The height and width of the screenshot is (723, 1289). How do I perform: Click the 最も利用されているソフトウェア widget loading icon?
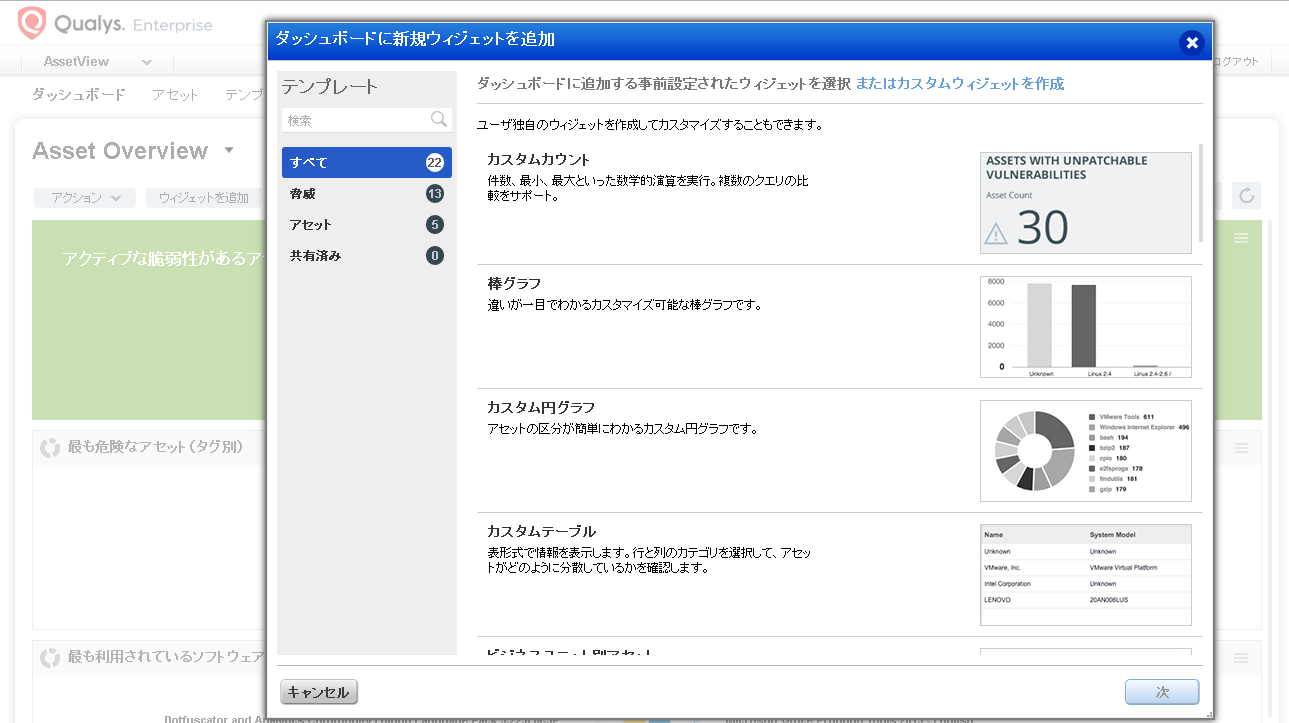[x=50, y=657]
